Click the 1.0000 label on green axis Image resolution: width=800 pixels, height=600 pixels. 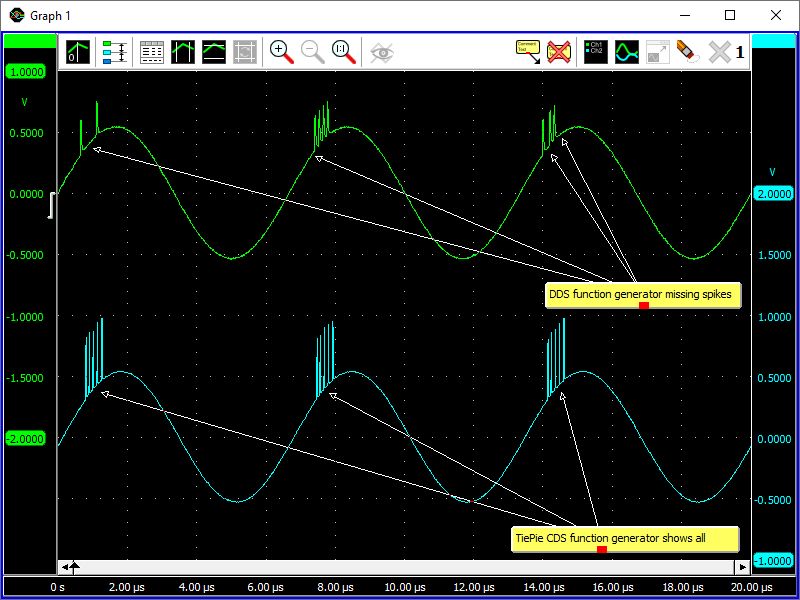[25, 72]
